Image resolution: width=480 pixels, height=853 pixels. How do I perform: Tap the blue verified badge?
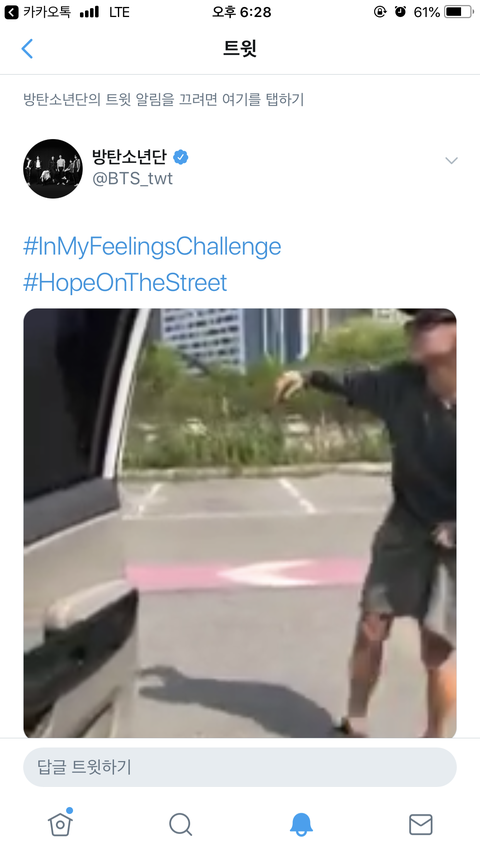181,157
